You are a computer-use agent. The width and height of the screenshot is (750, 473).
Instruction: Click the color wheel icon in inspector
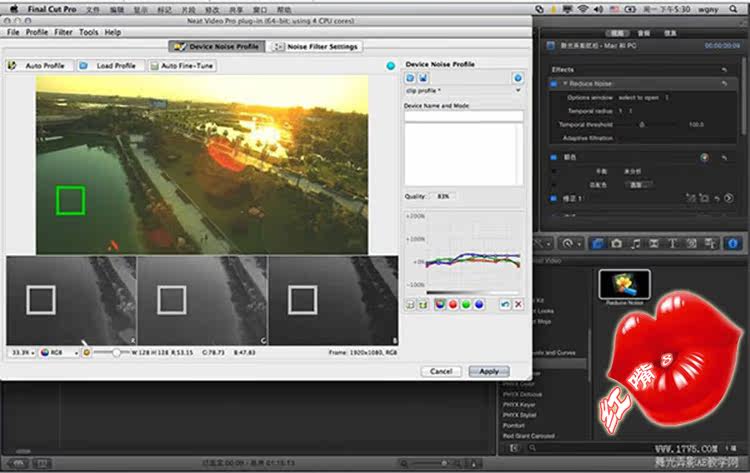(704, 157)
